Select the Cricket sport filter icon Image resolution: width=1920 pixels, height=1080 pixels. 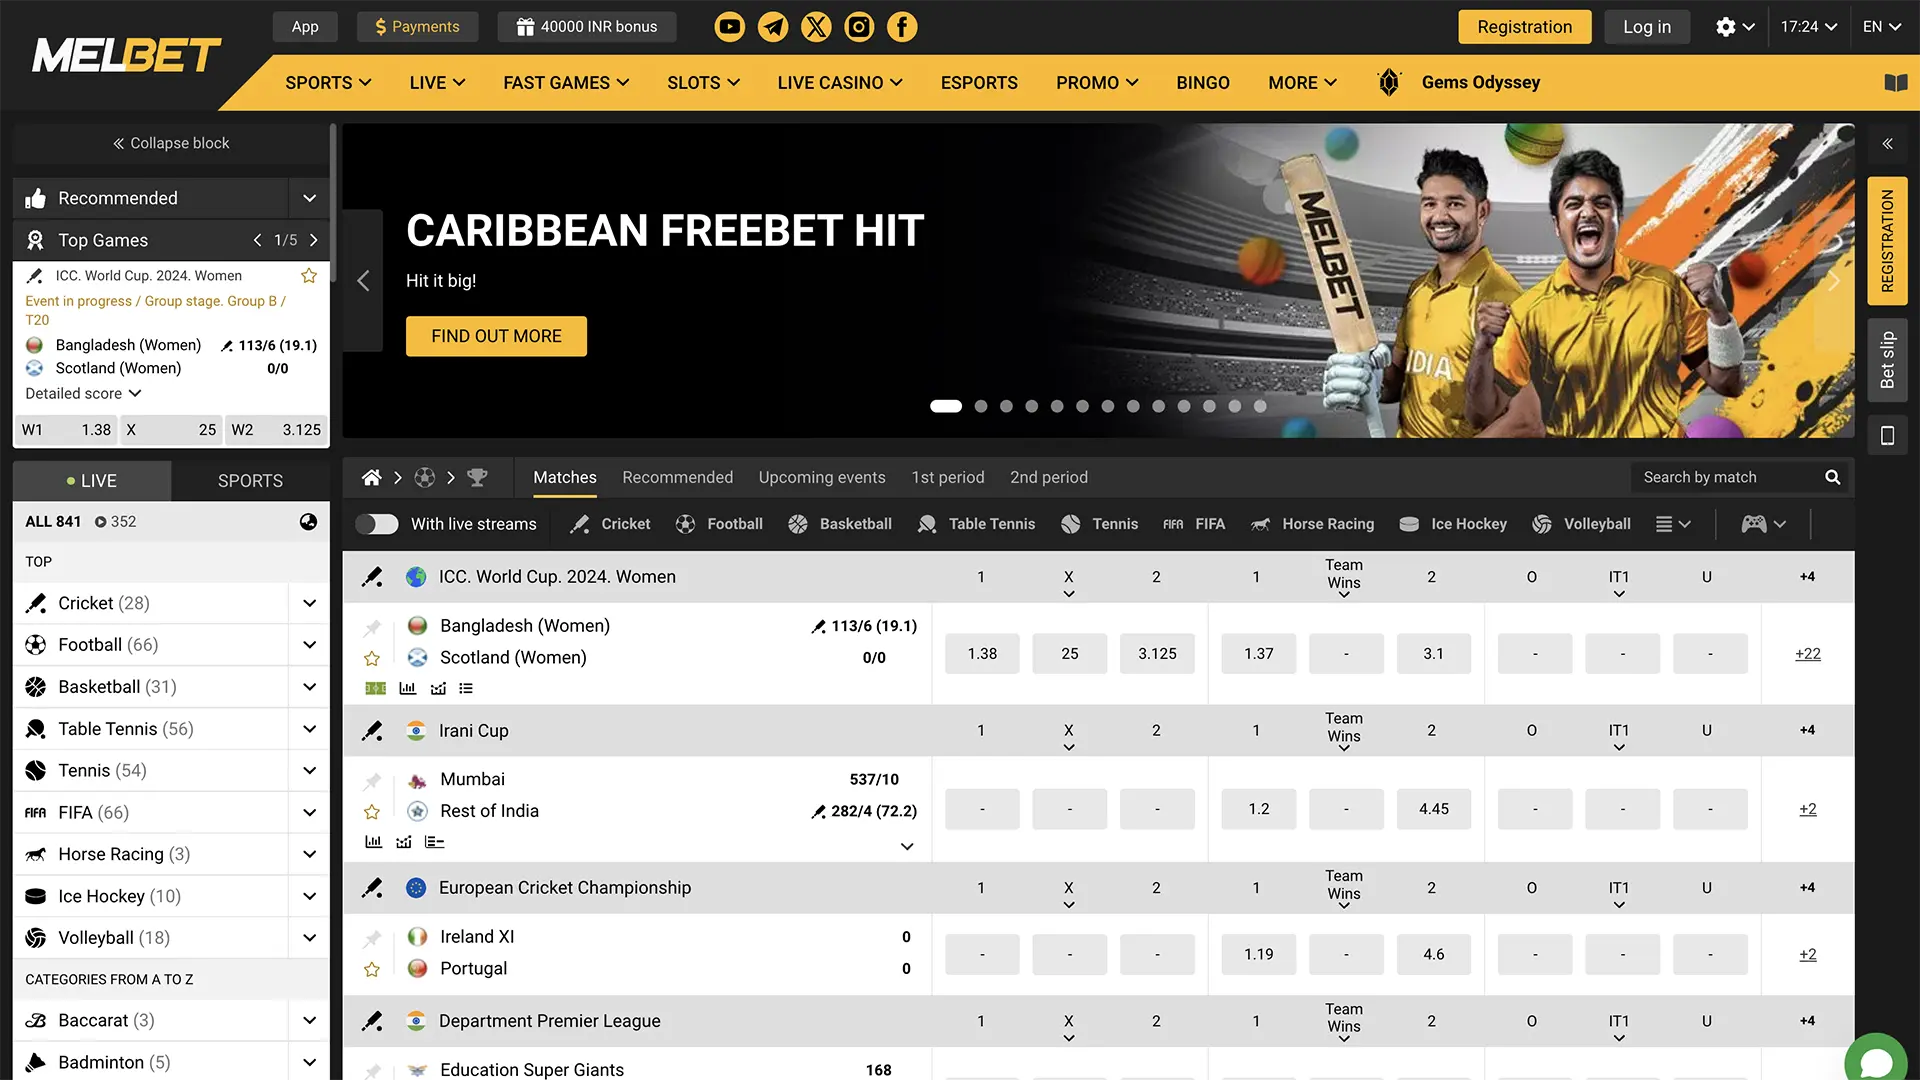click(x=580, y=523)
